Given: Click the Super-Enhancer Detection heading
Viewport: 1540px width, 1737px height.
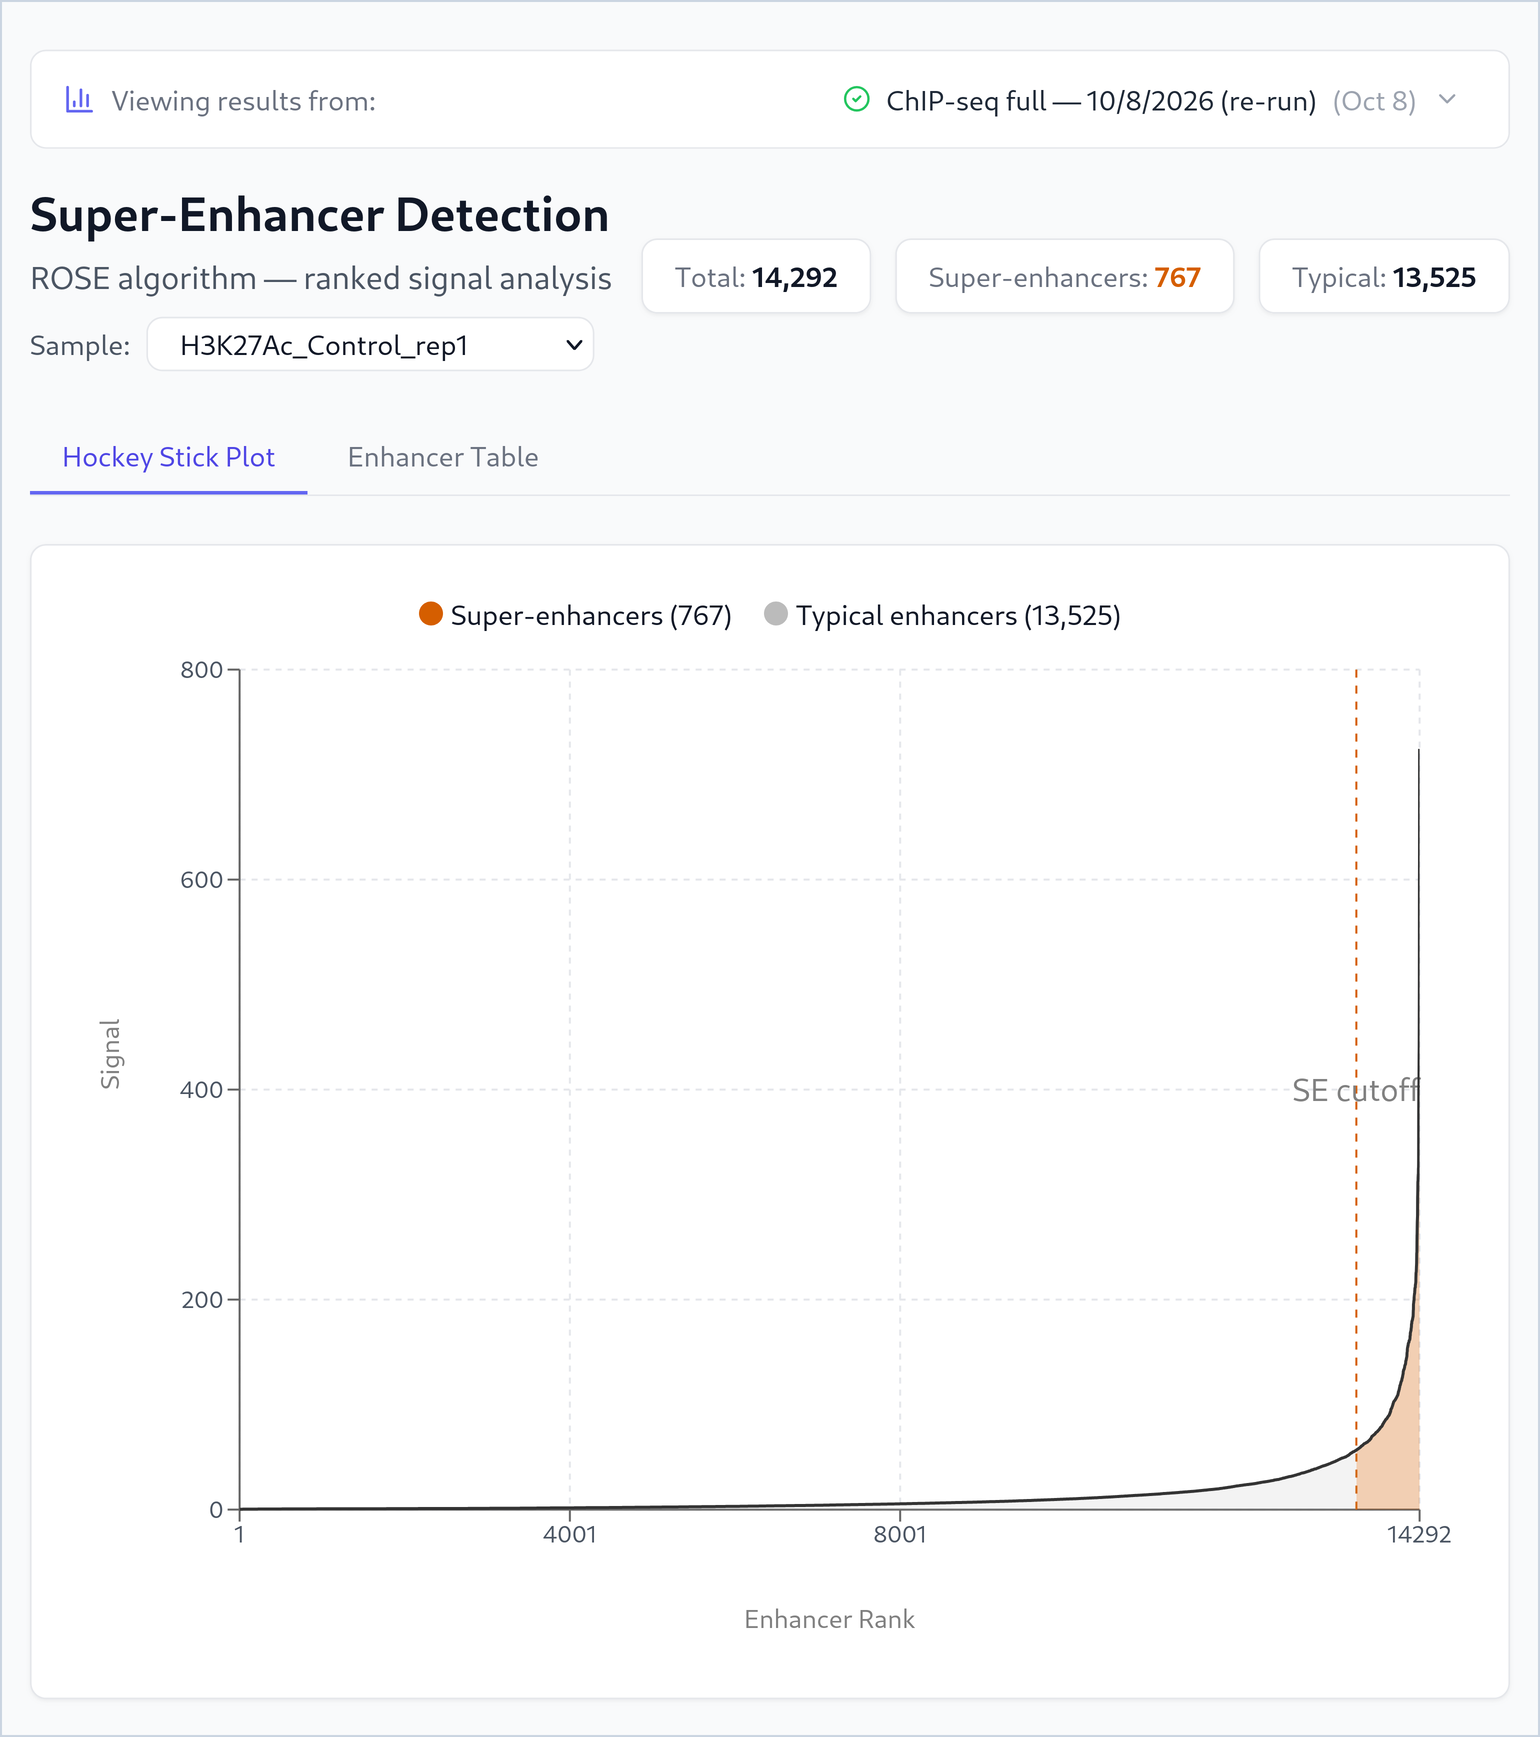Looking at the screenshot, I should click(x=320, y=215).
